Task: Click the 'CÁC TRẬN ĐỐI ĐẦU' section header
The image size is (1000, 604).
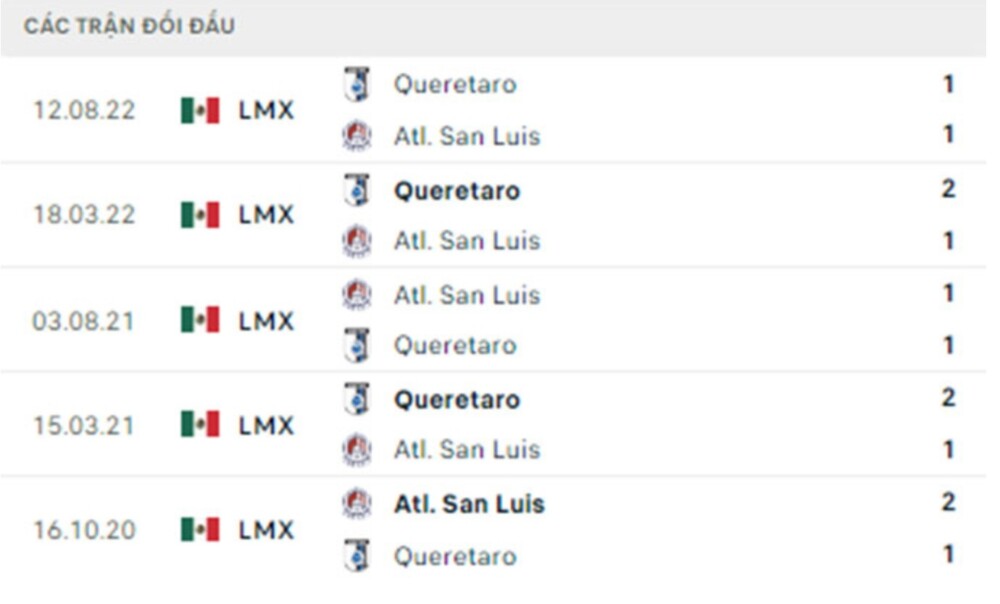Action: (130, 27)
